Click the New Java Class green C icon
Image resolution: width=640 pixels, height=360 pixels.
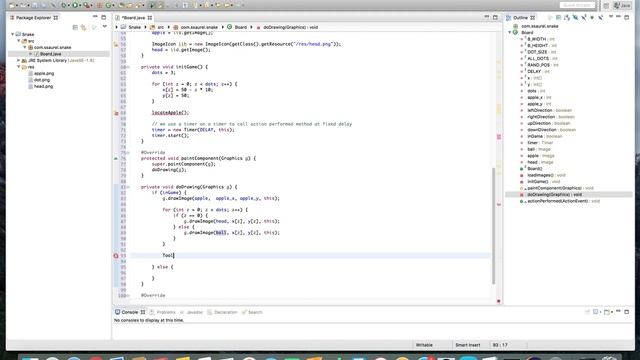pyautogui.click(x=109, y=5)
